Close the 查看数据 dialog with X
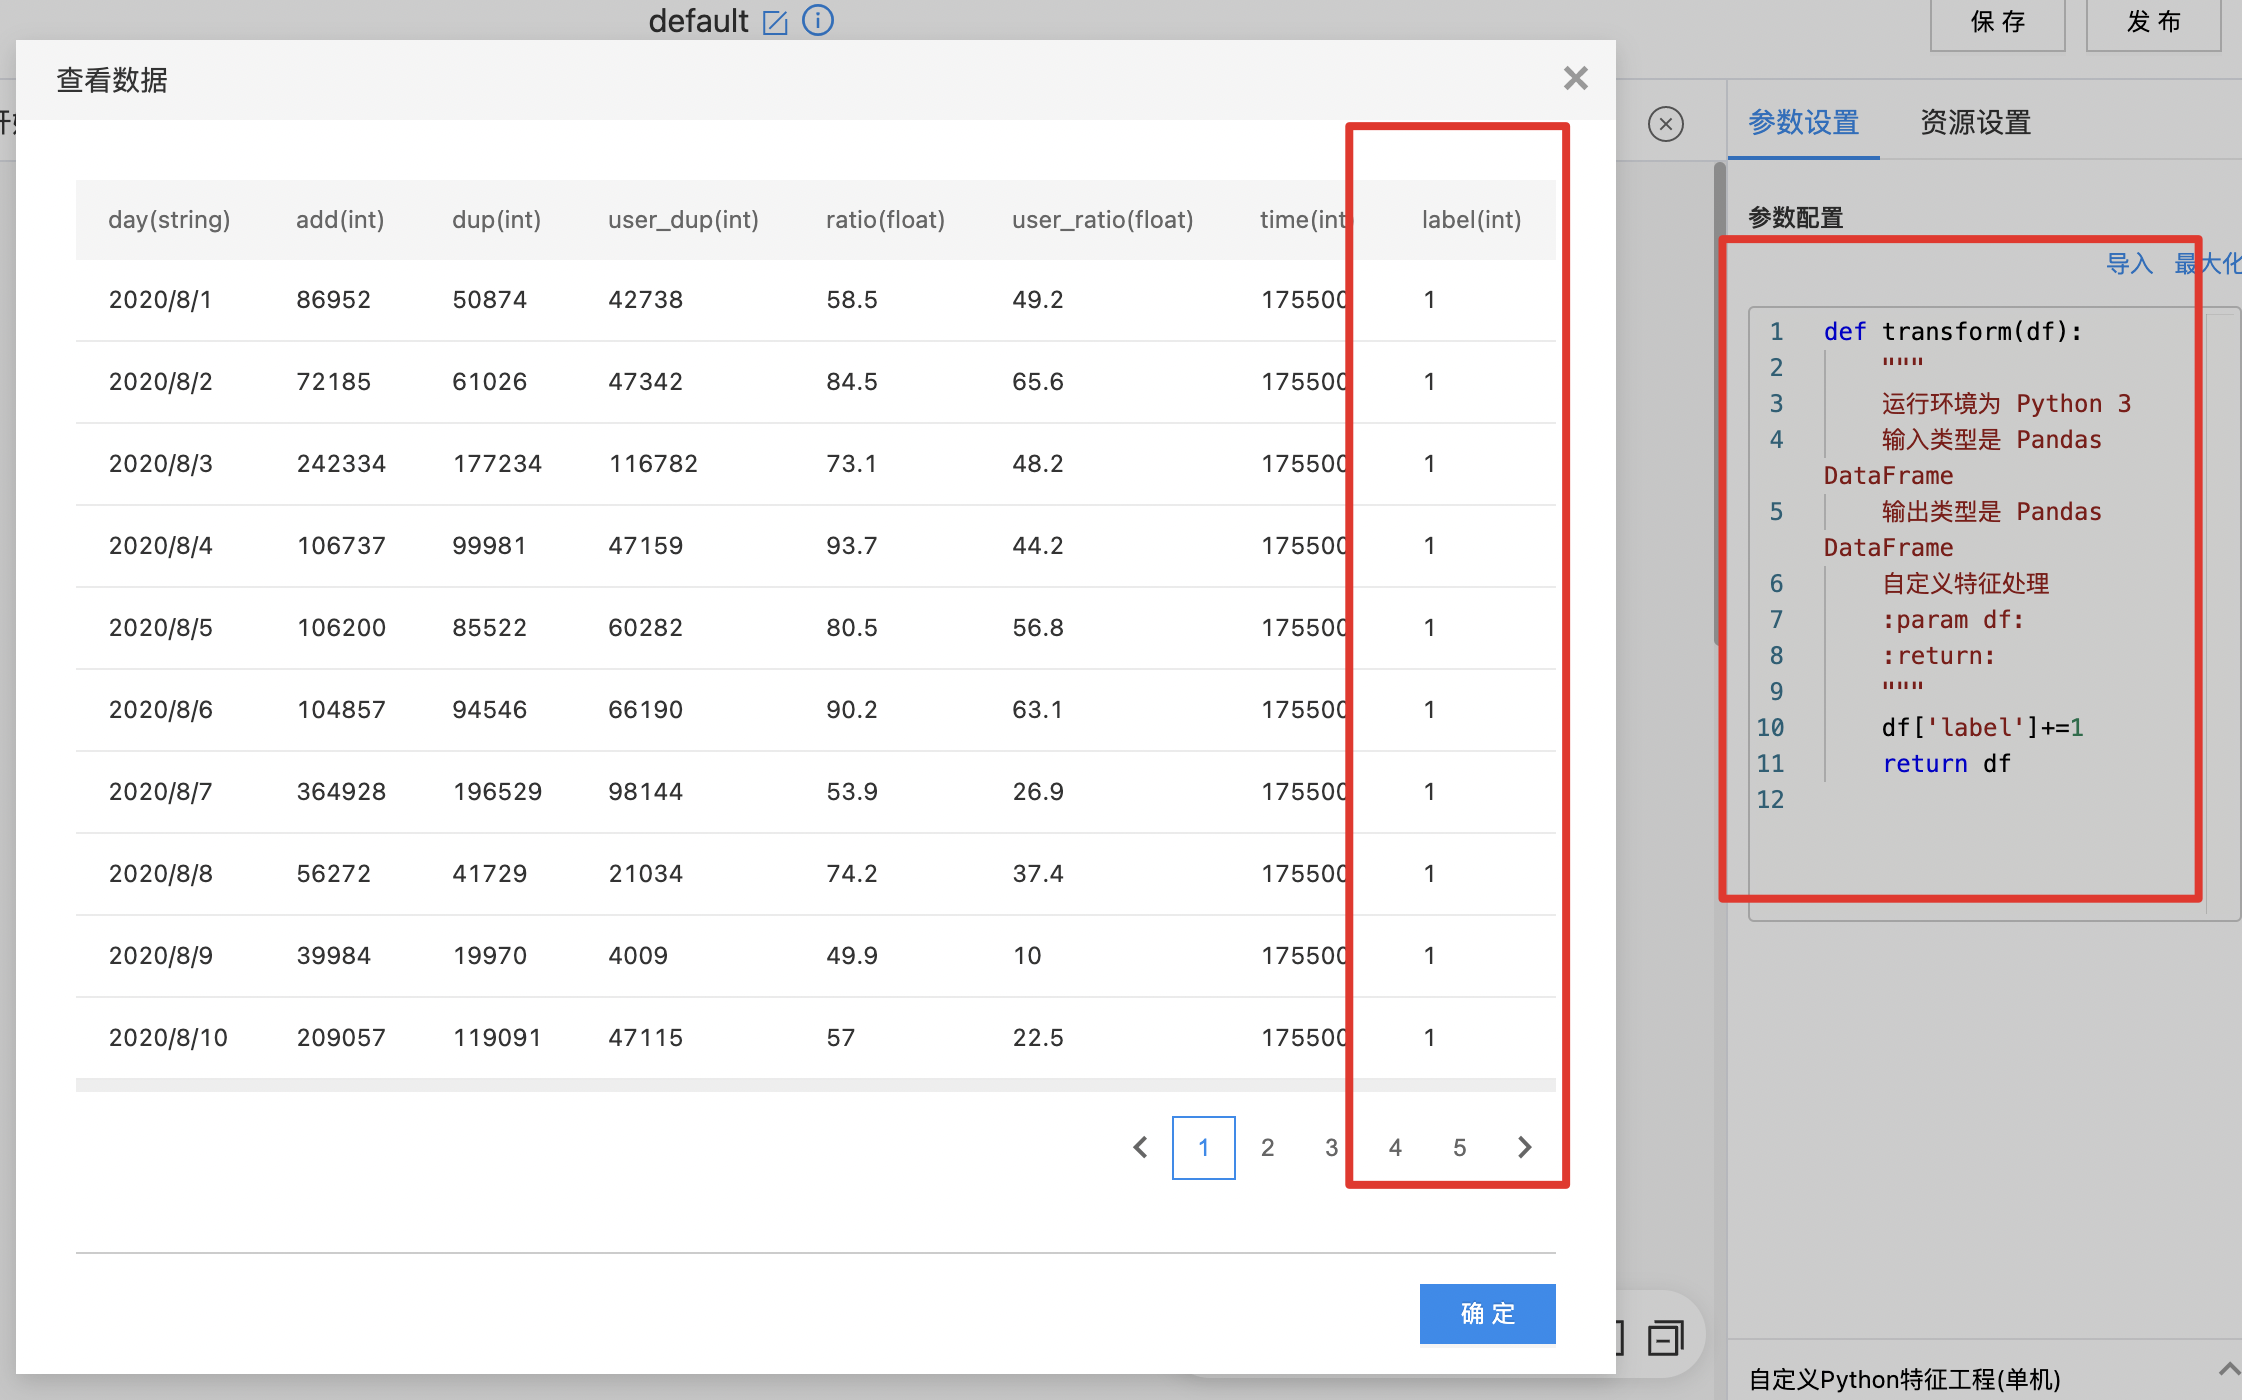The height and width of the screenshot is (1400, 2242). point(1575,78)
